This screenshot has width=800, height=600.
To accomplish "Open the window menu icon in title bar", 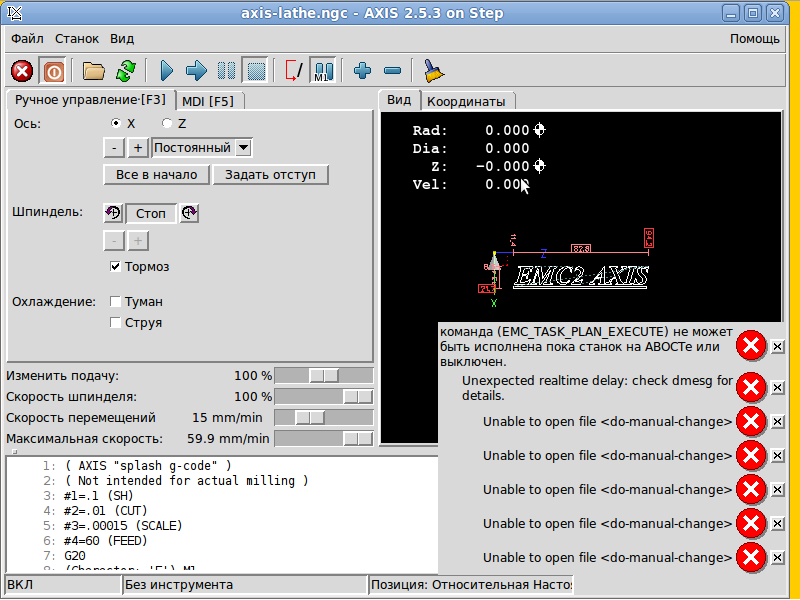I will (15, 13).
